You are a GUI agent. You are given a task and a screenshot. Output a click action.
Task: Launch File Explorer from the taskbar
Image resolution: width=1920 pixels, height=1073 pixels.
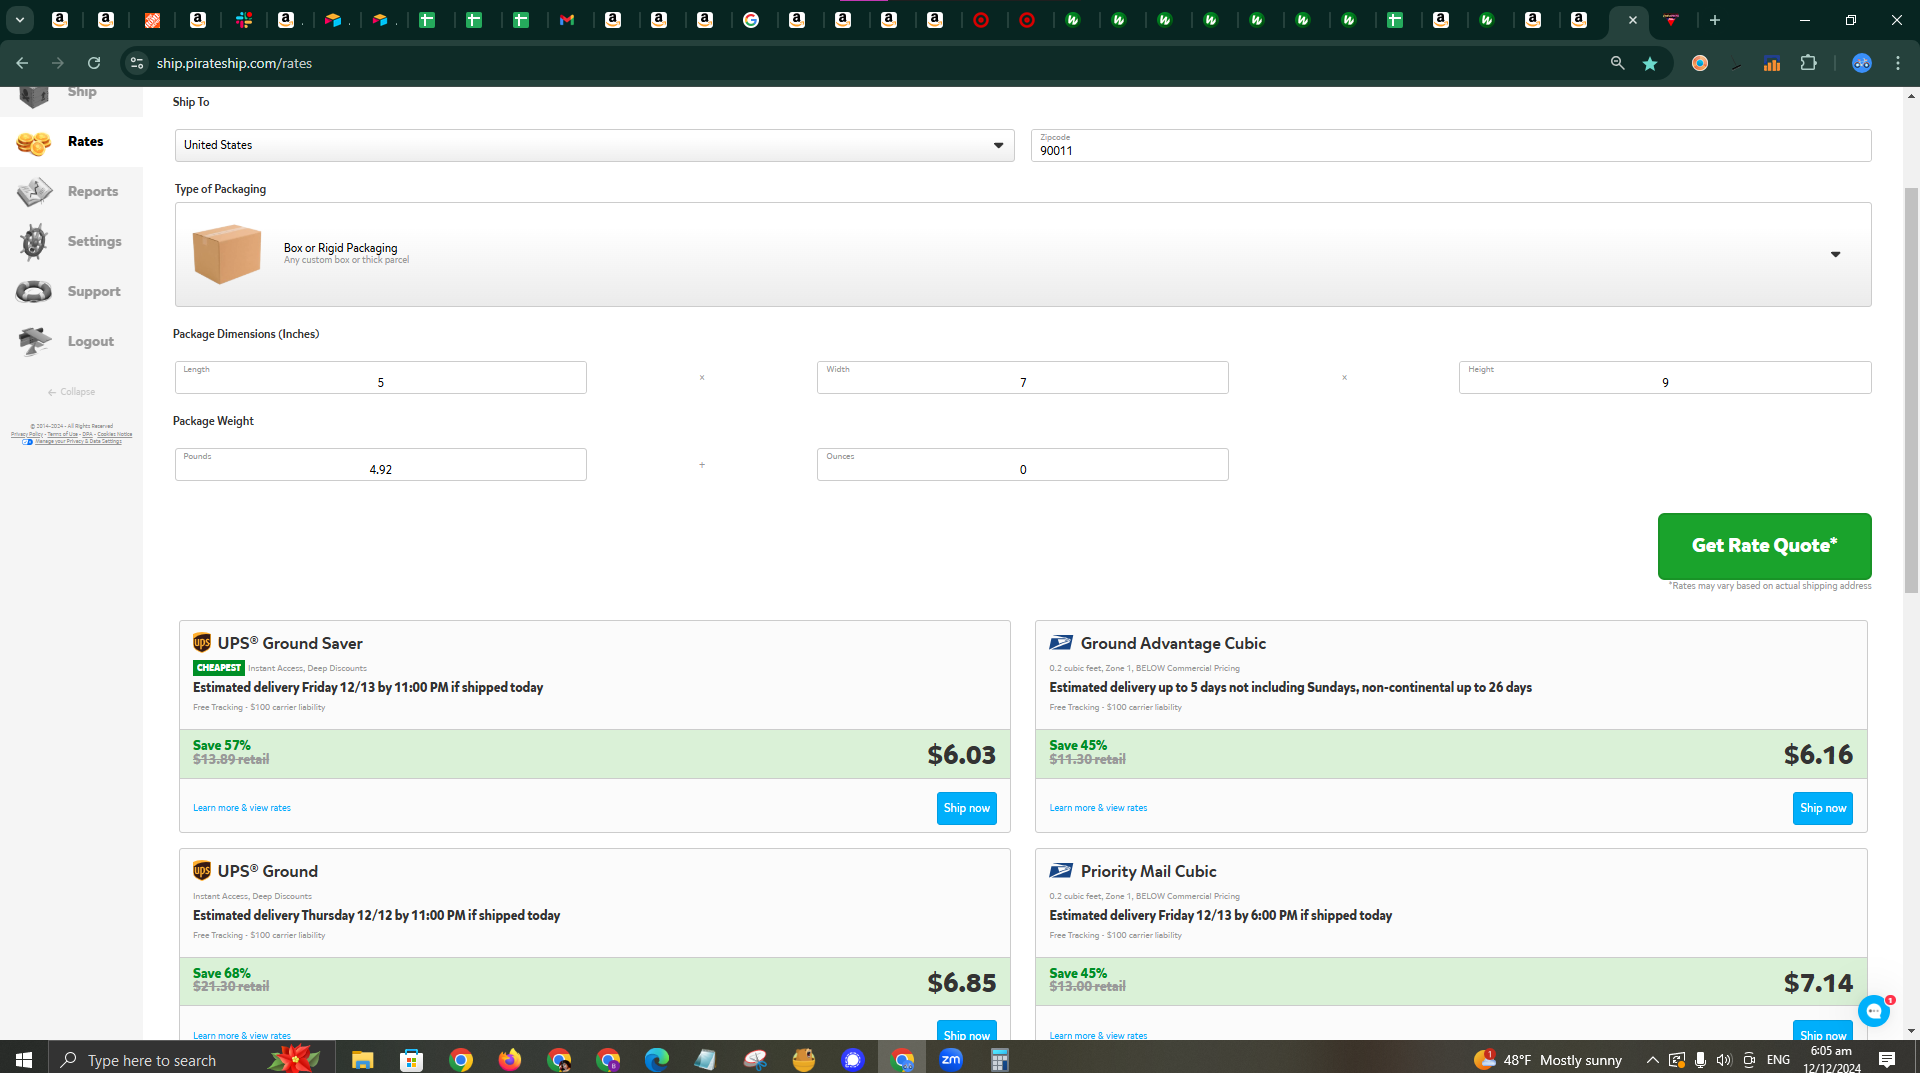pos(362,1059)
